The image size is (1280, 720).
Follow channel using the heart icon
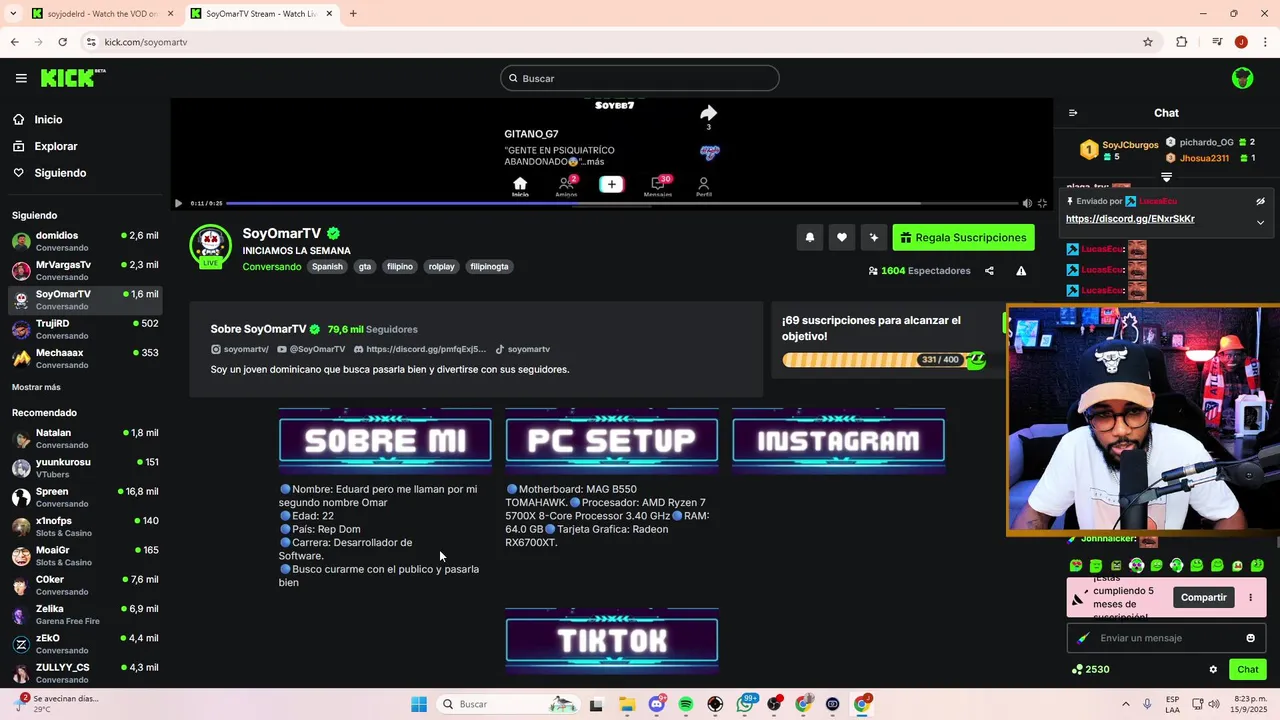(x=841, y=237)
